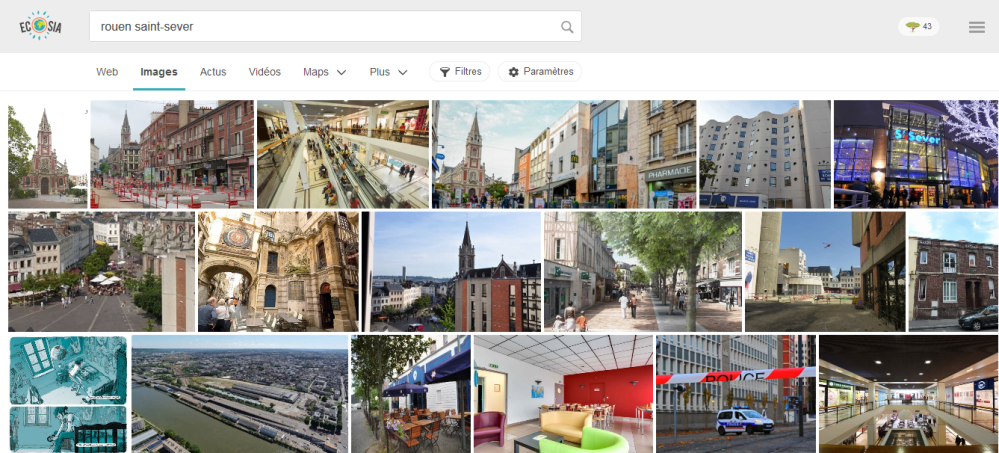Open the street with red barriers thumbnail
This screenshot has width=999, height=453.
click(172, 154)
